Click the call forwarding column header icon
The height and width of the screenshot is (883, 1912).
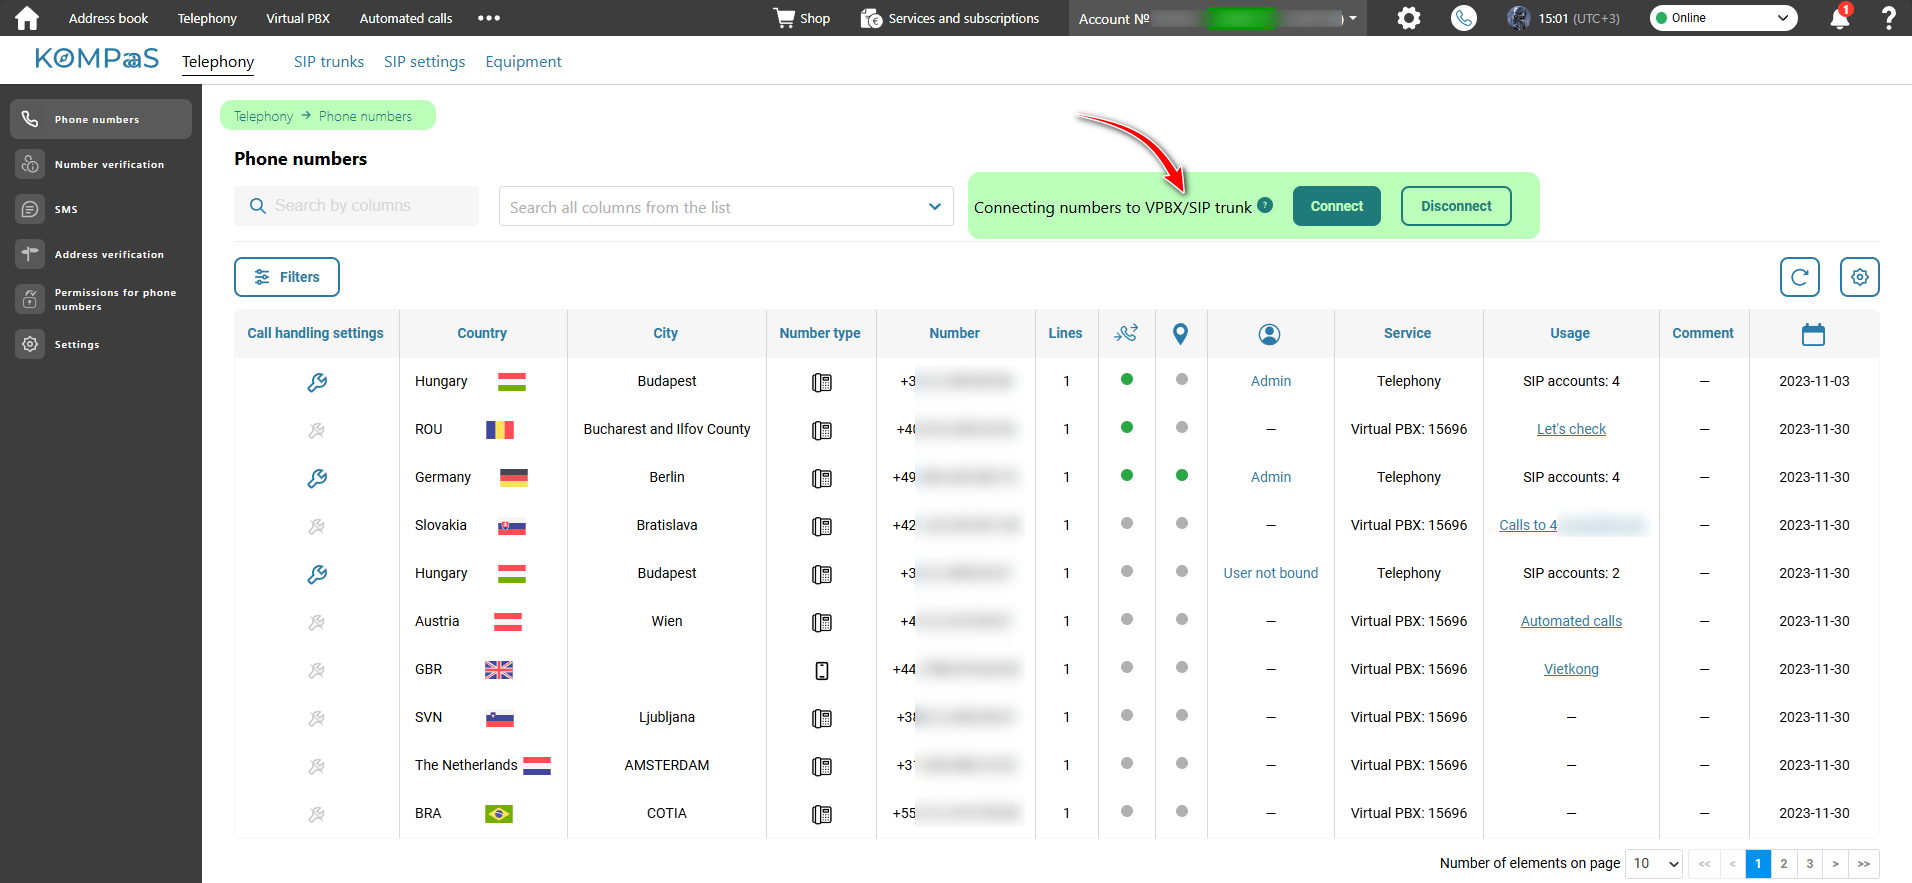(1126, 334)
